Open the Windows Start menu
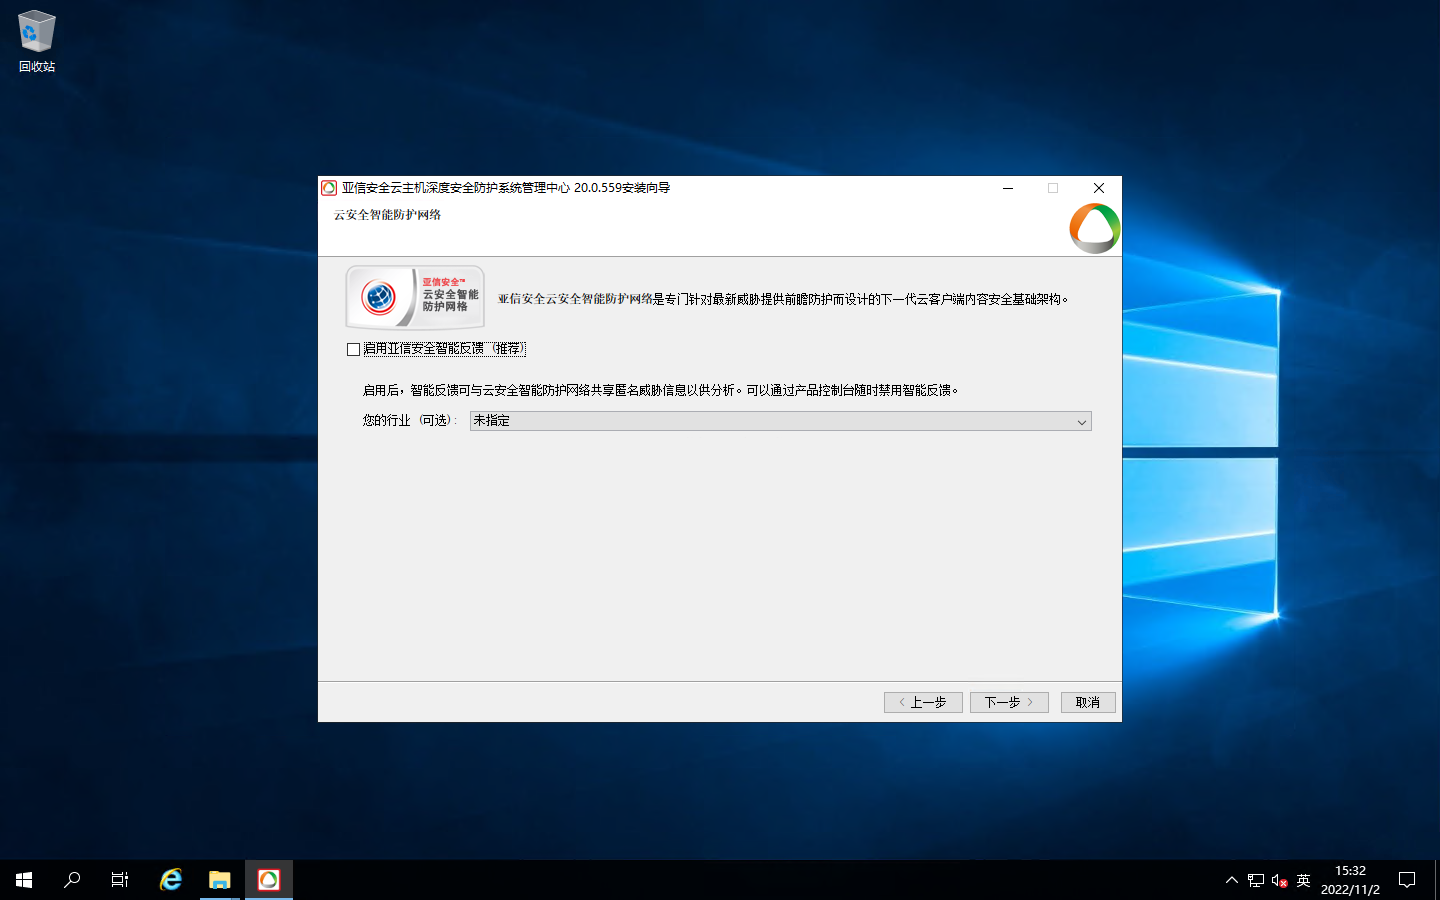 click(x=24, y=880)
